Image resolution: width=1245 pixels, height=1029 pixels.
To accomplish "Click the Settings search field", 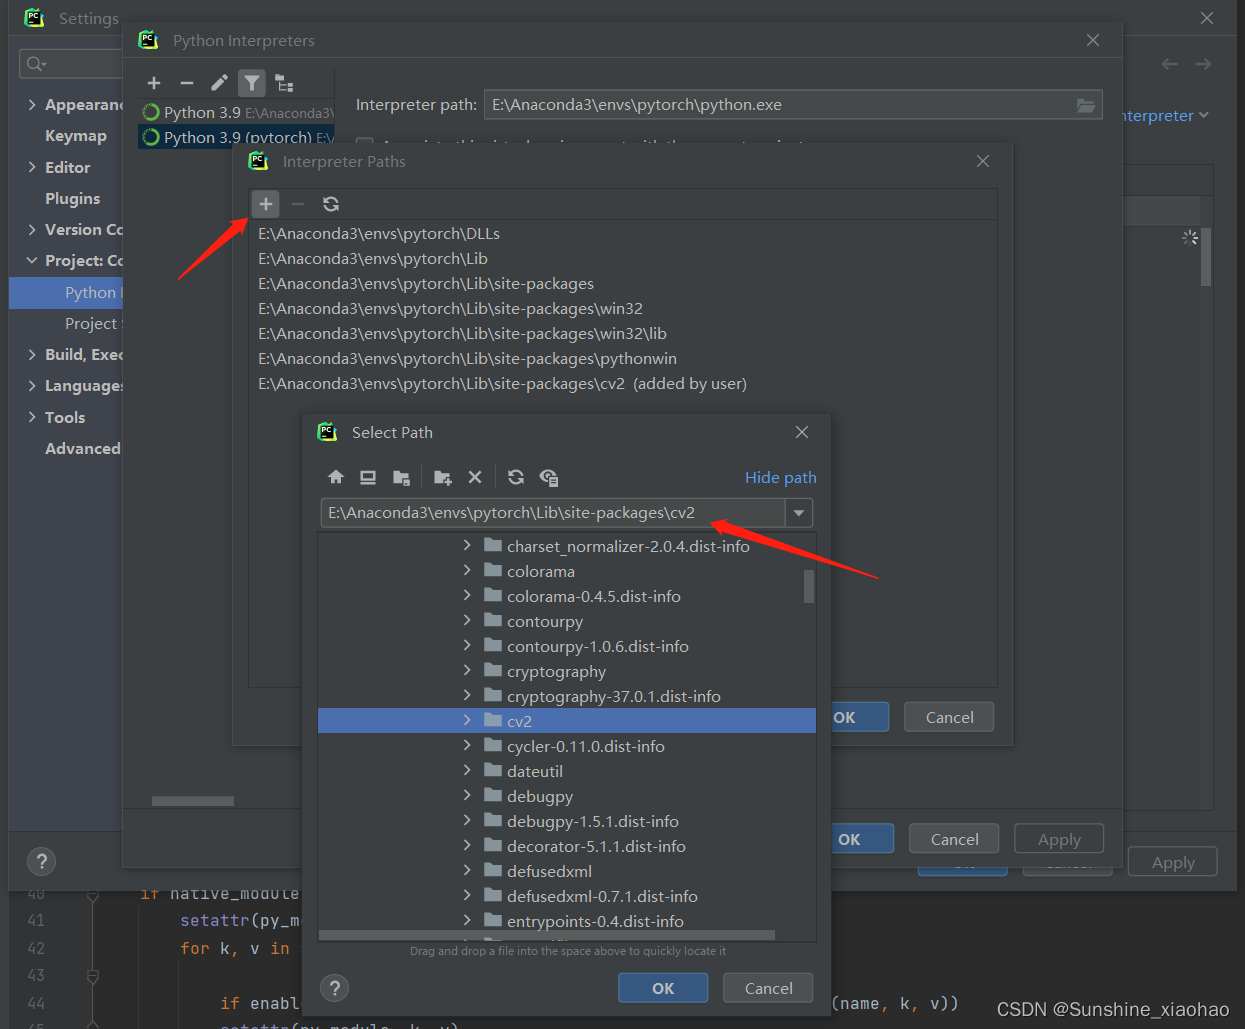I will [71, 64].
